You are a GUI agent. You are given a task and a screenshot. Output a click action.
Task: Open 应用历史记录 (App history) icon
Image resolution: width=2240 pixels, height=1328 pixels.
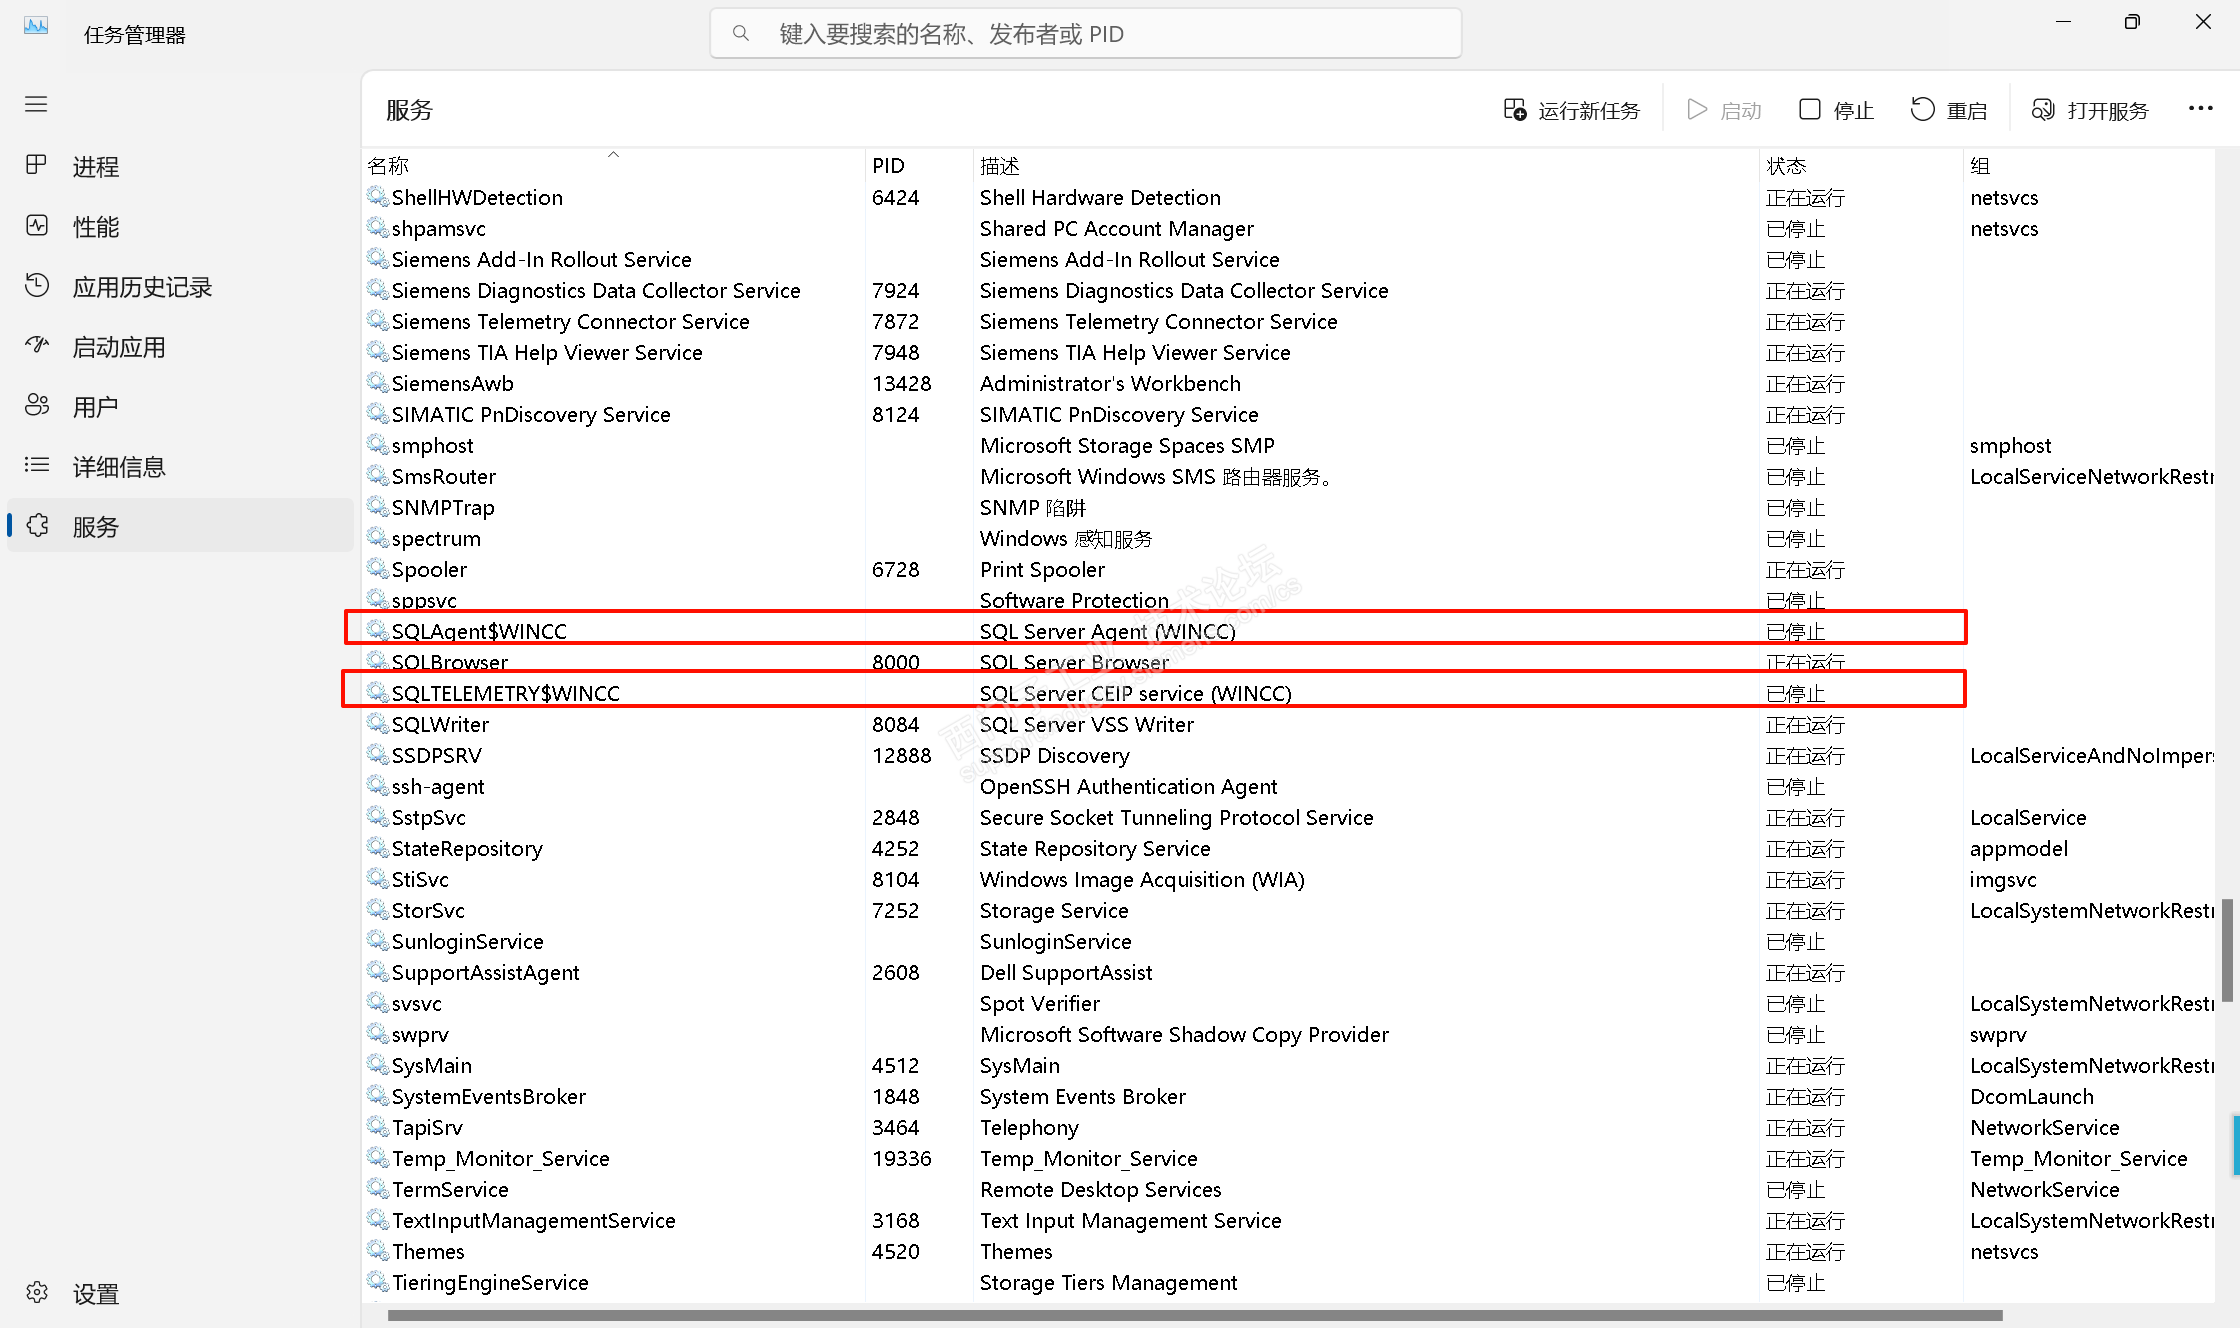[37, 286]
